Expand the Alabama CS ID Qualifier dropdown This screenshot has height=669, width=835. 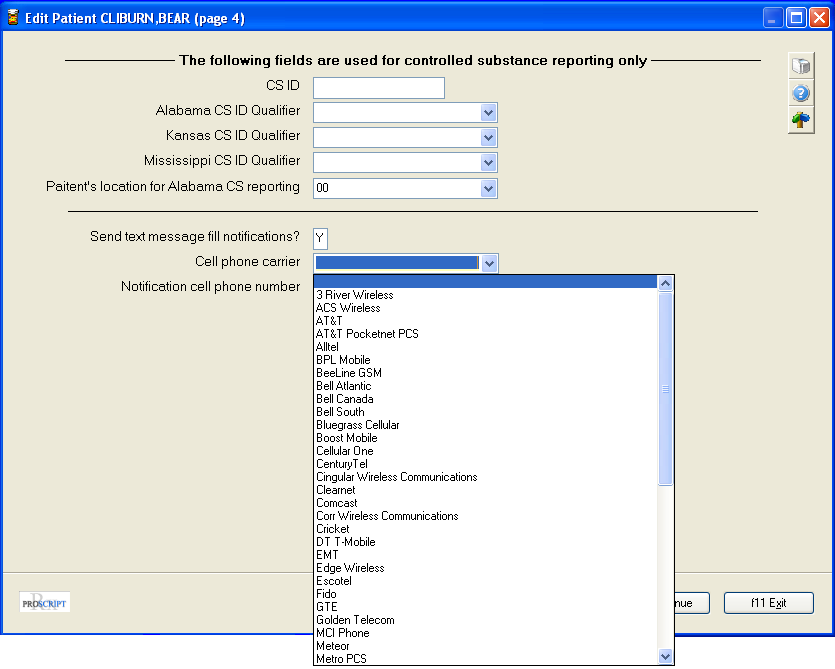pos(488,112)
